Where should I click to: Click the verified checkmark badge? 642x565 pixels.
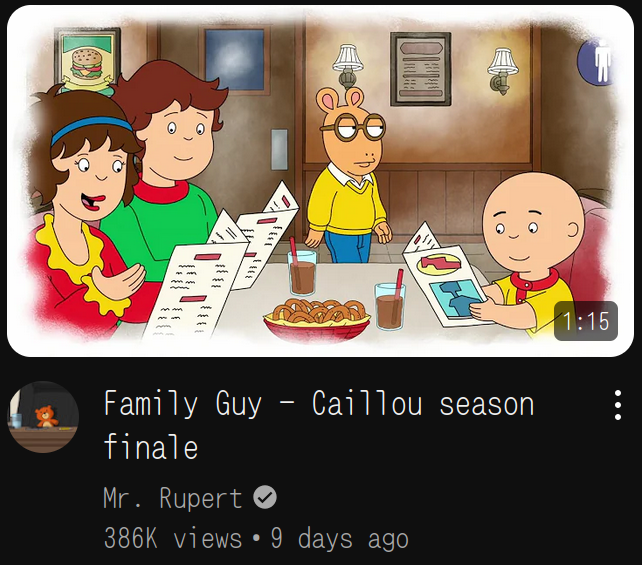click(x=265, y=497)
